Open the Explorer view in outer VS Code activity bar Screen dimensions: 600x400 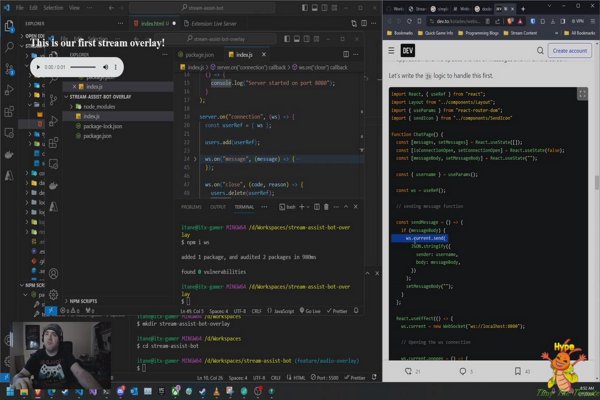point(9,26)
